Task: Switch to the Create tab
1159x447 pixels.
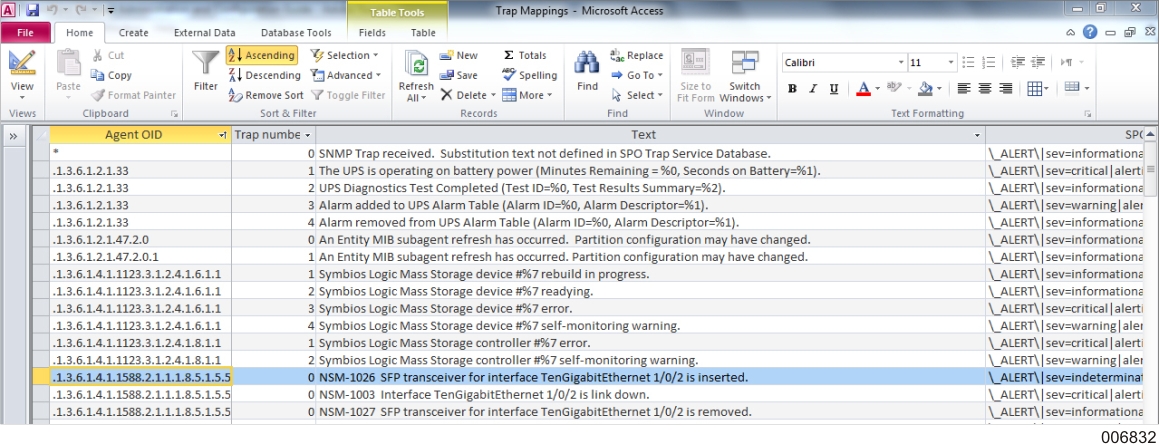Action: [133, 33]
